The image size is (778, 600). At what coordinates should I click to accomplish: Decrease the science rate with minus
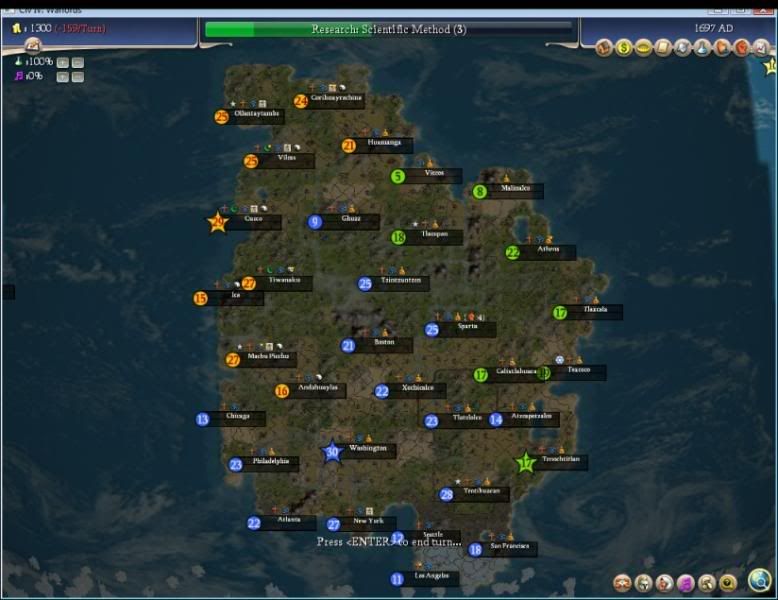[78, 63]
